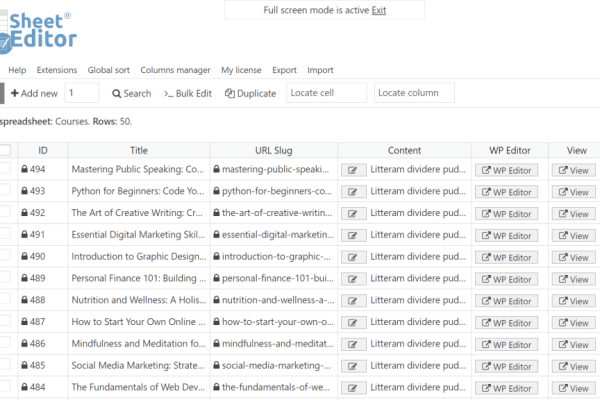This screenshot has height=400, width=600.
Task: Open content edit icon for row 490
Action: [x=353, y=258]
